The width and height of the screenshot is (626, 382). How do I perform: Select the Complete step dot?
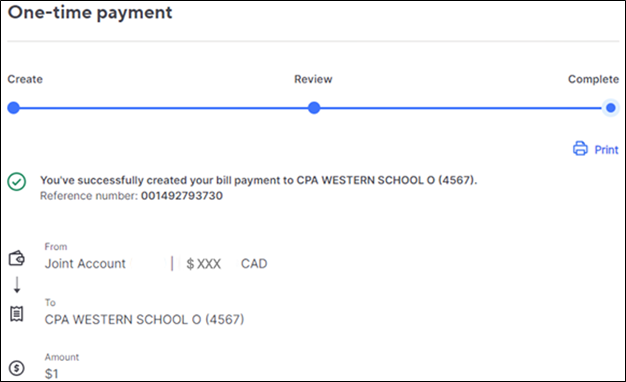[x=610, y=108]
